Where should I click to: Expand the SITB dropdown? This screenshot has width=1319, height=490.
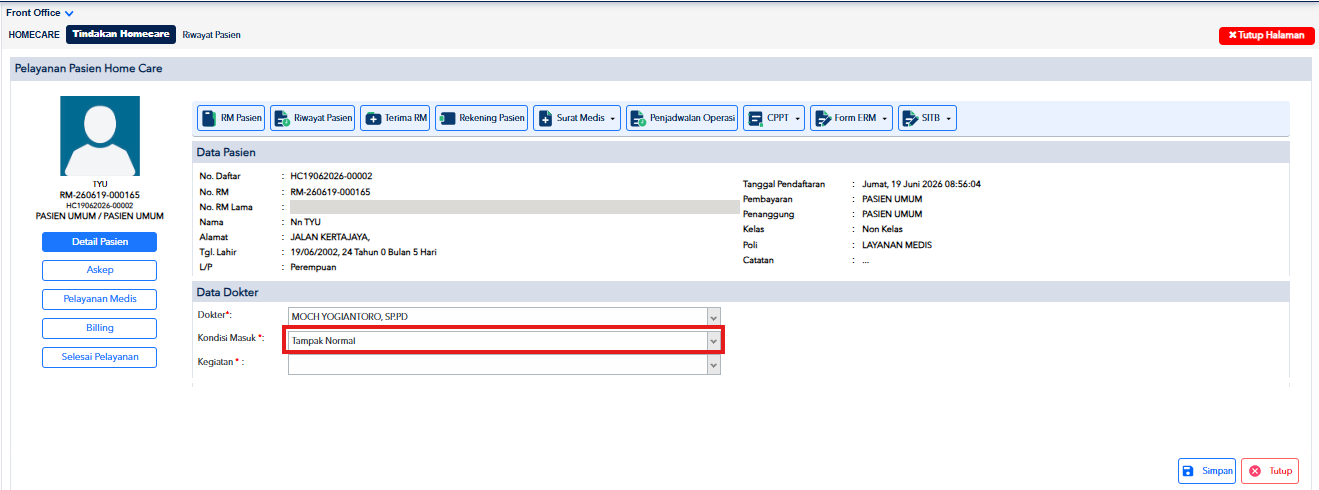[x=928, y=118]
